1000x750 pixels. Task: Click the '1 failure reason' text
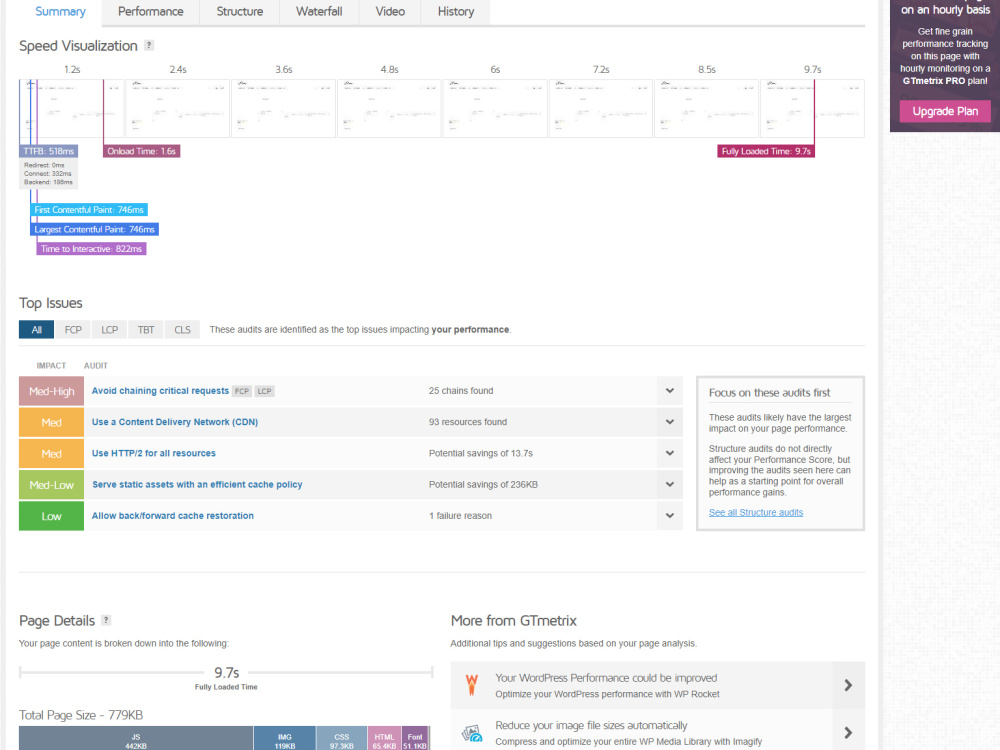coord(460,515)
